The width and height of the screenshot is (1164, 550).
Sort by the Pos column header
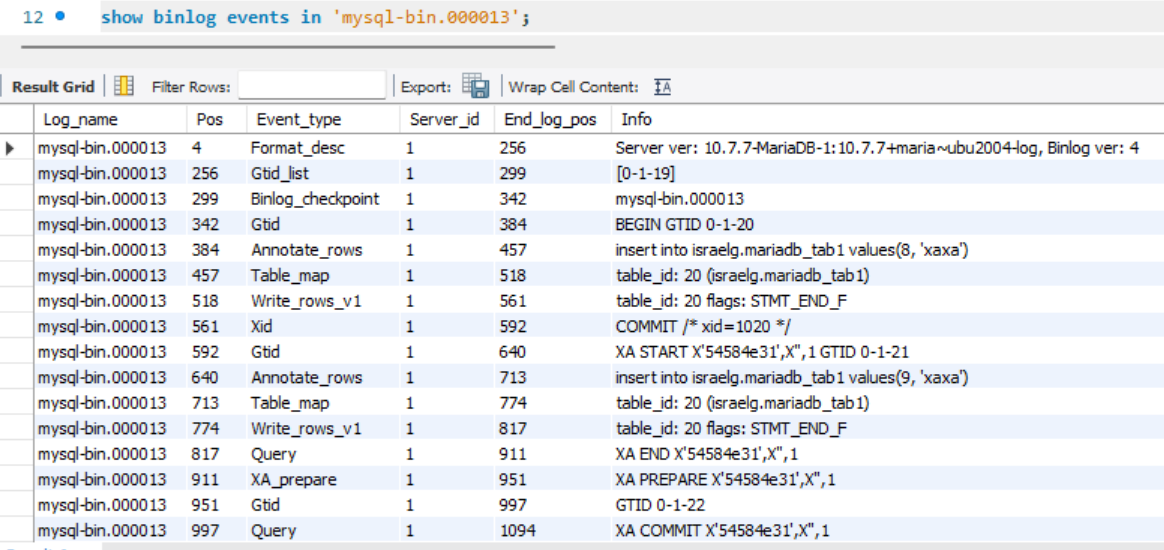click(209, 119)
